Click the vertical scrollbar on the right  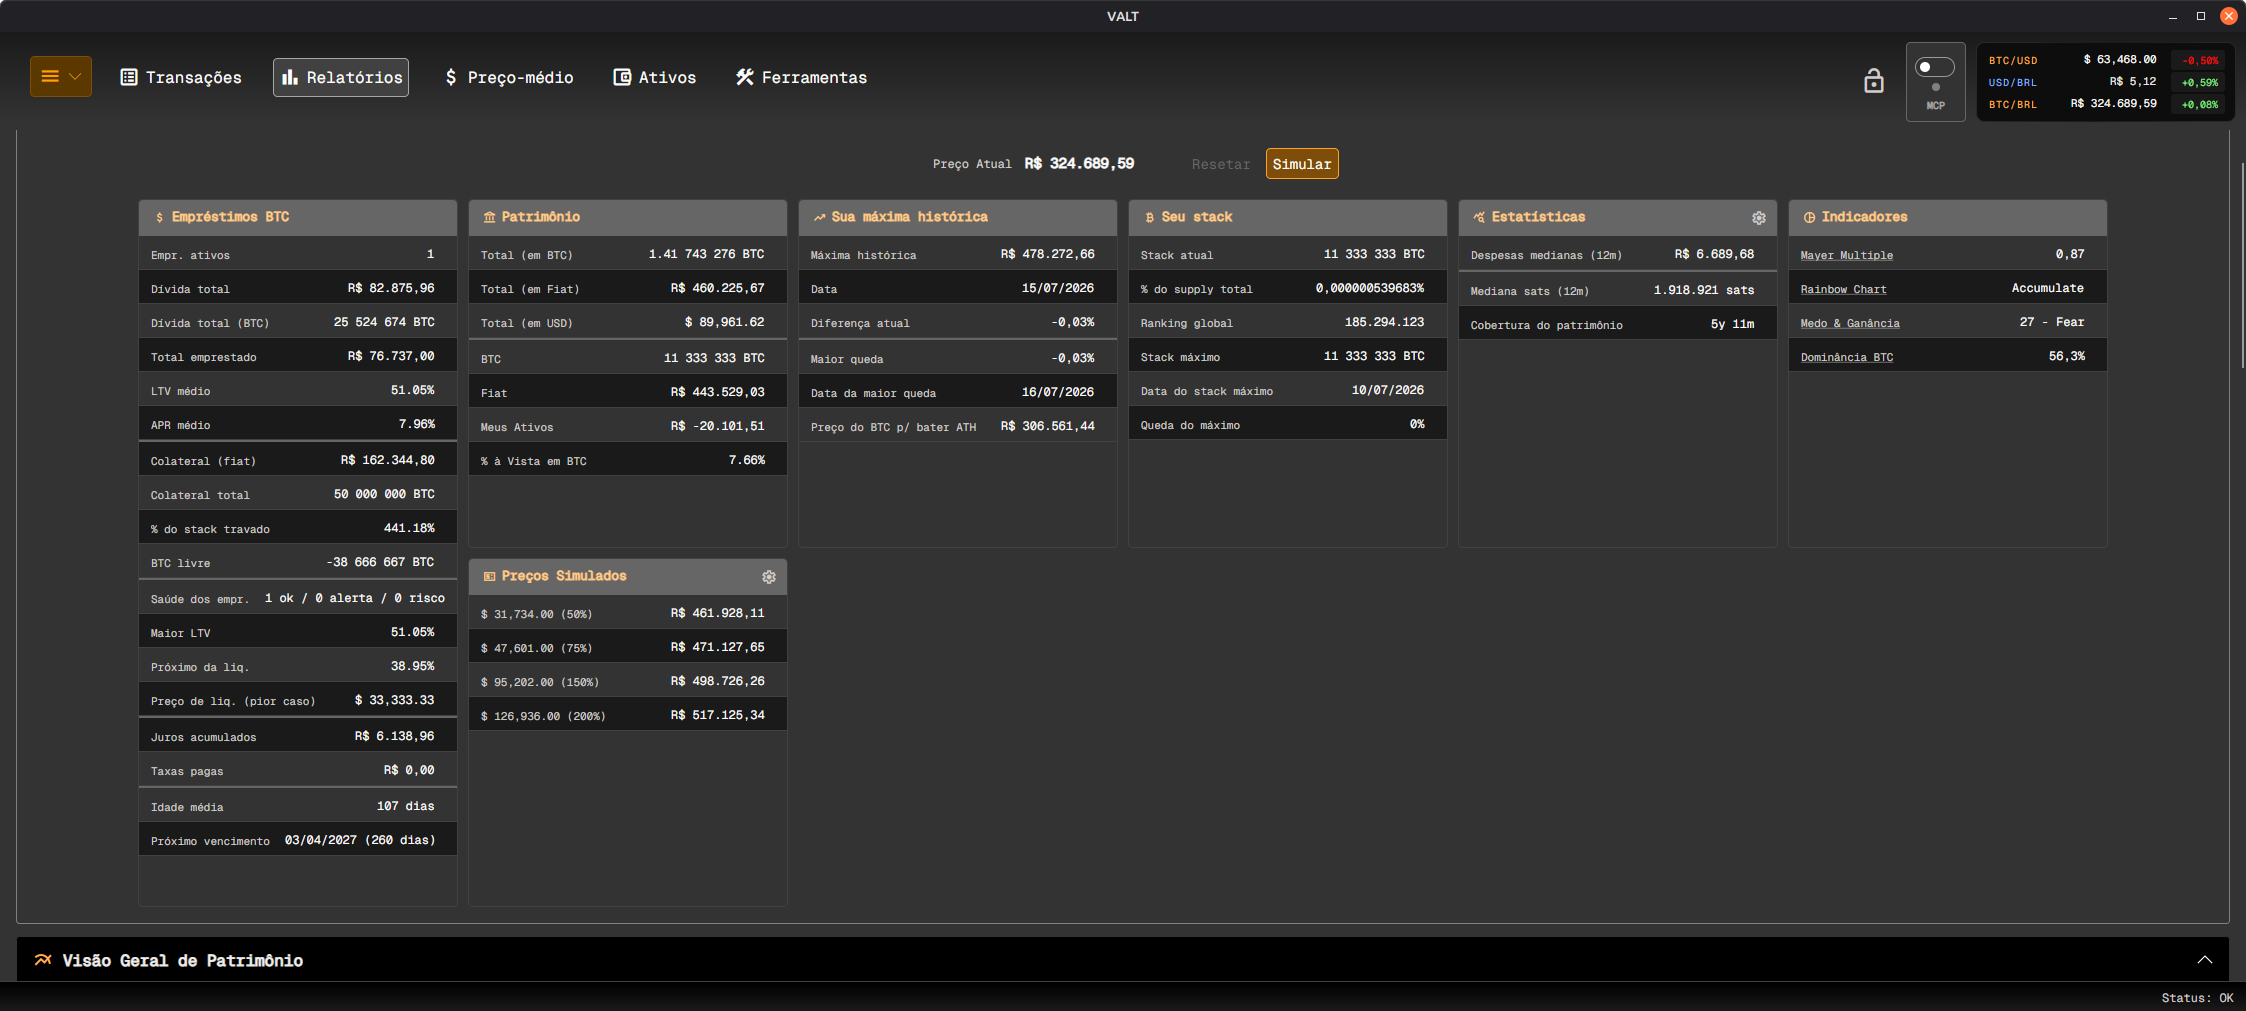pyautogui.click(x=2241, y=265)
